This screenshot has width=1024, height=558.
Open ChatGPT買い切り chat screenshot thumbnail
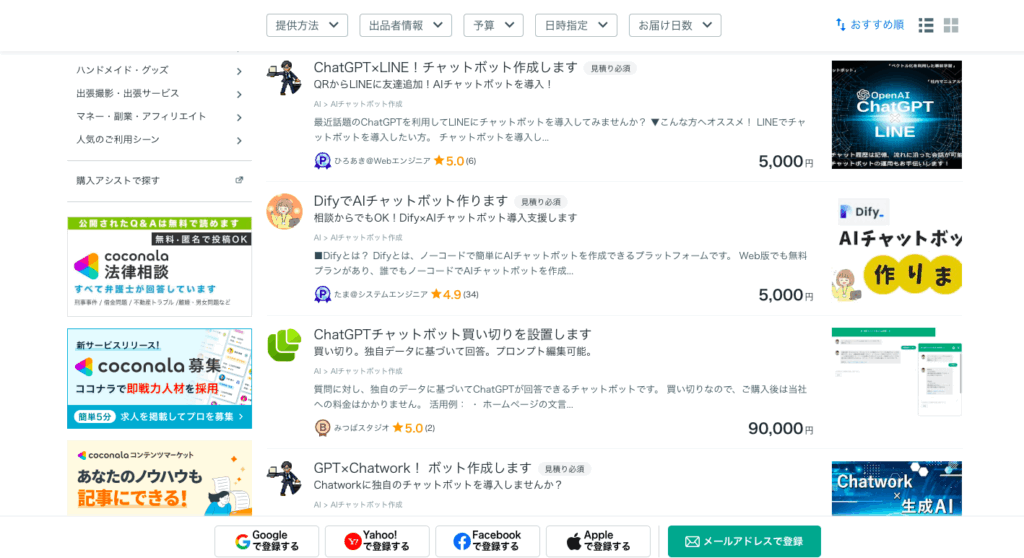(896, 371)
